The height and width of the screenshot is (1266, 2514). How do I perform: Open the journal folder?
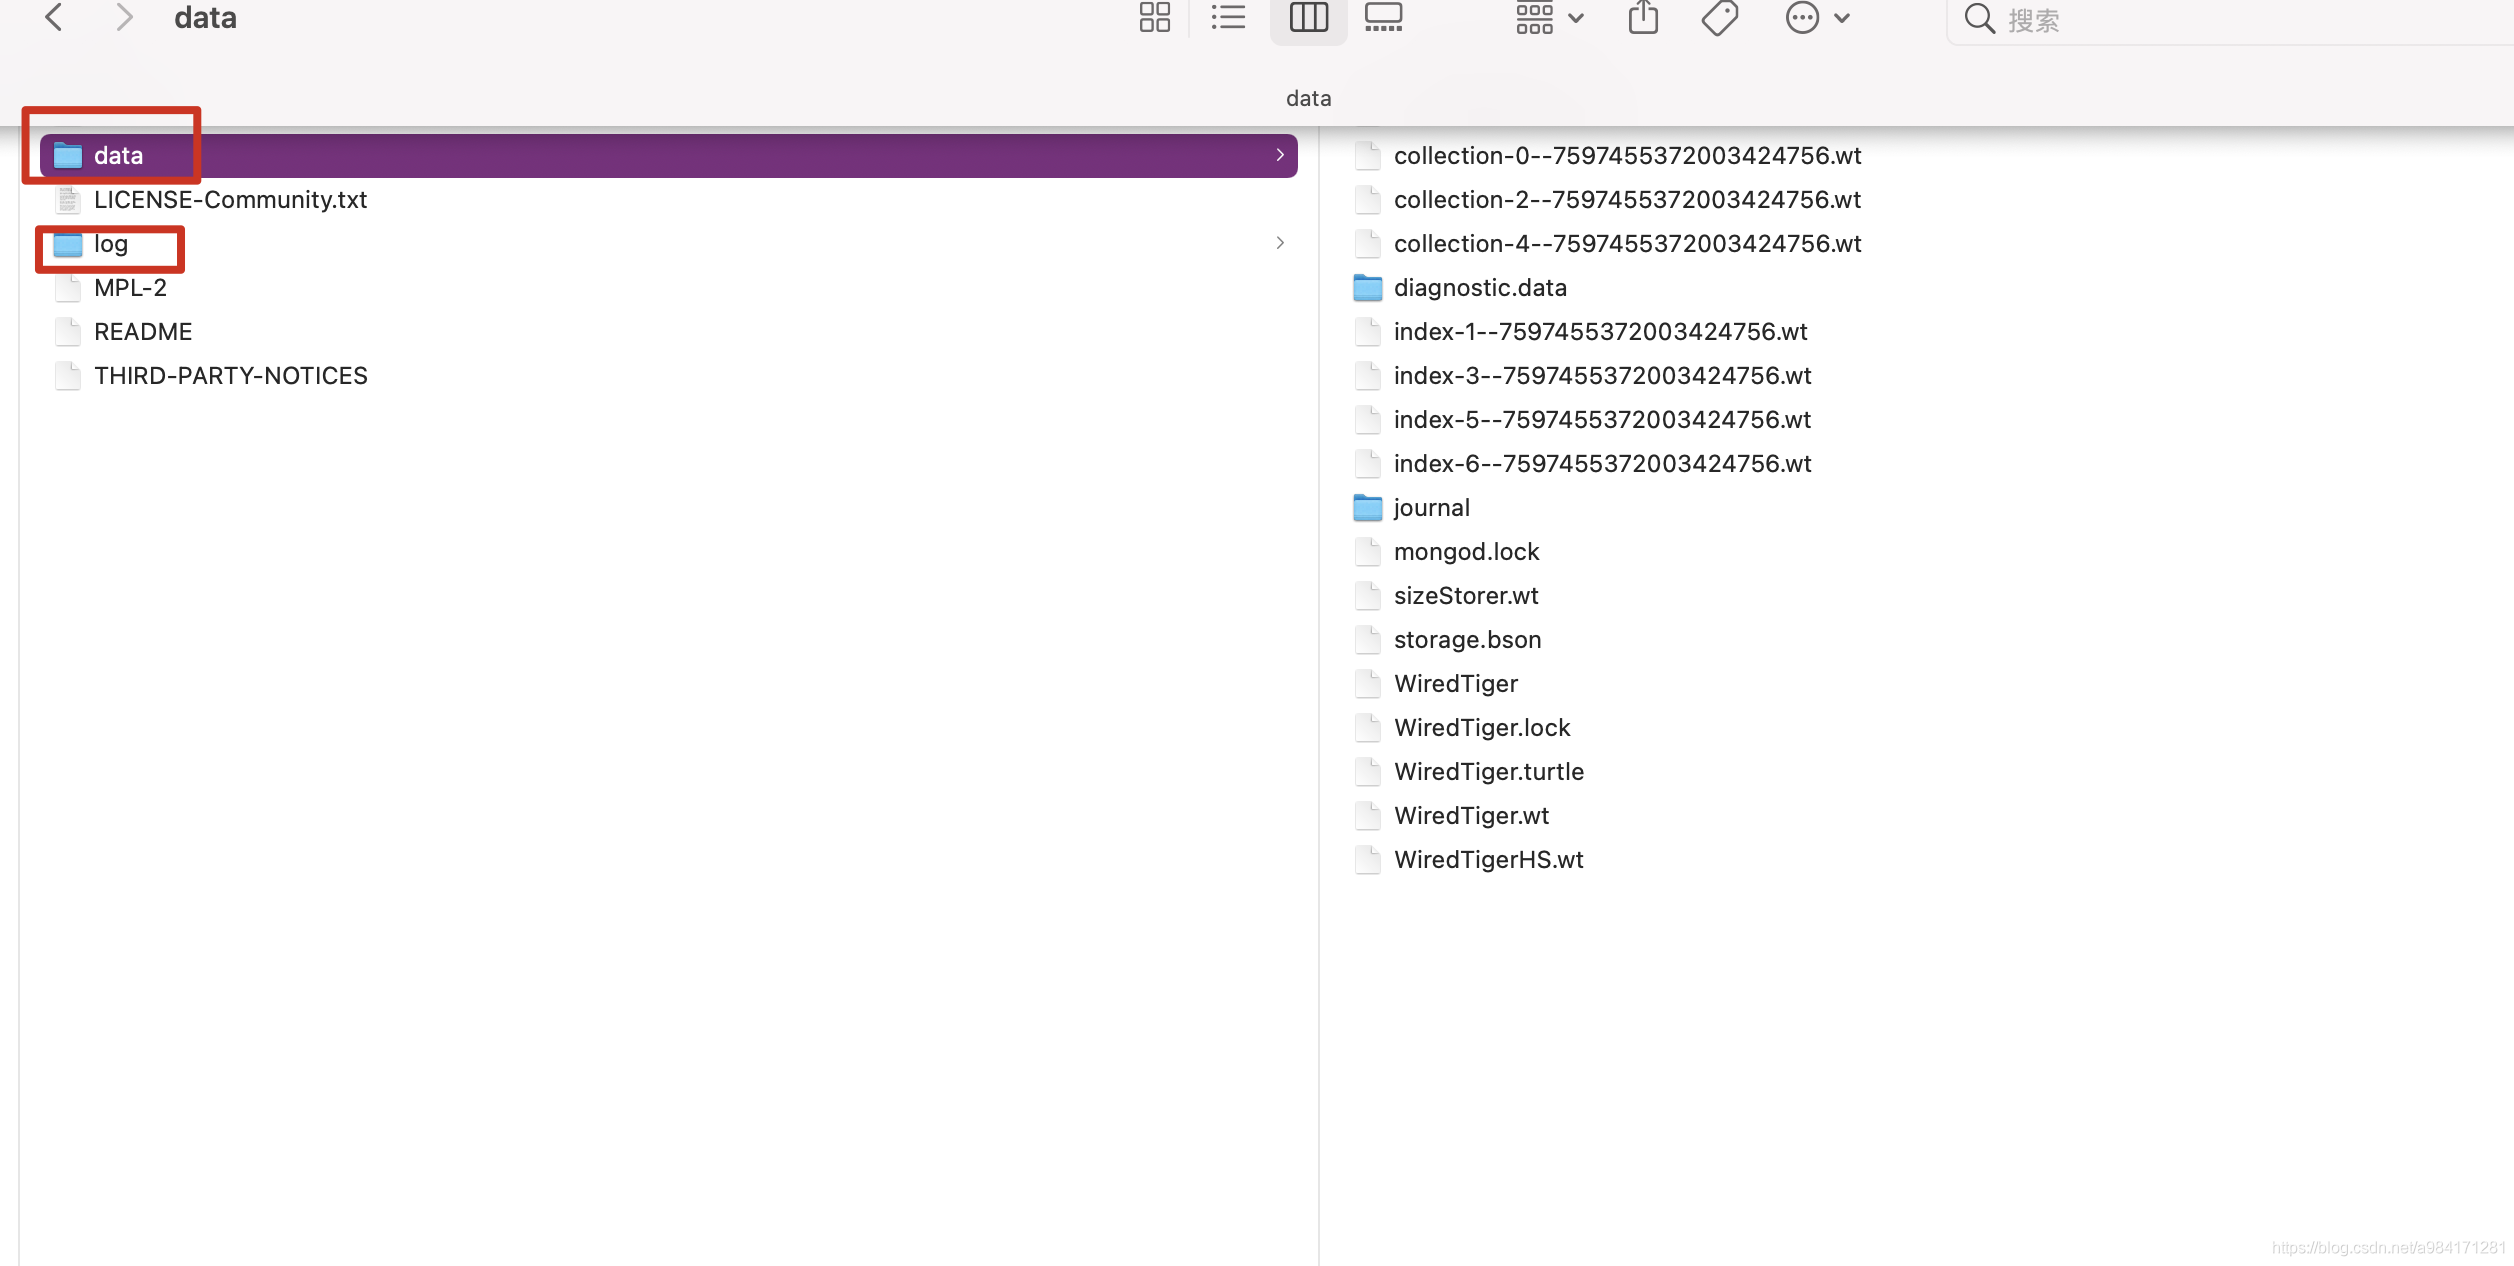tap(1431, 508)
